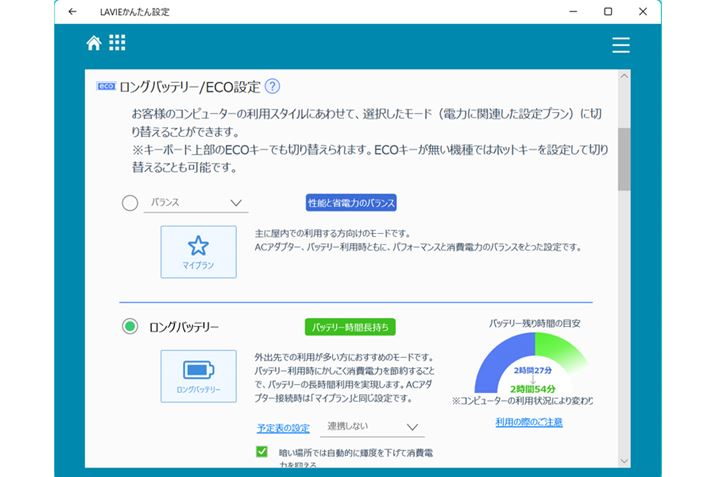
Task: Open the app grid menu icon
Action: pos(117,44)
